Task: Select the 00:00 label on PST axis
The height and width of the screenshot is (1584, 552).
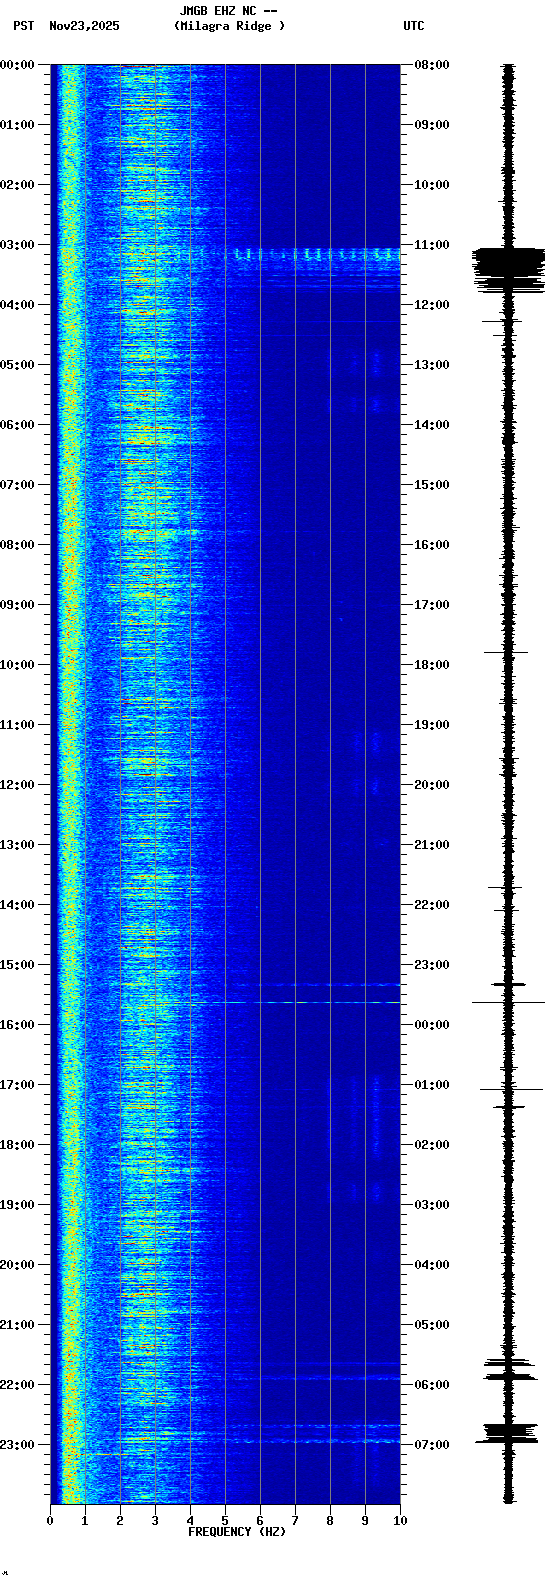Action: click(17, 65)
